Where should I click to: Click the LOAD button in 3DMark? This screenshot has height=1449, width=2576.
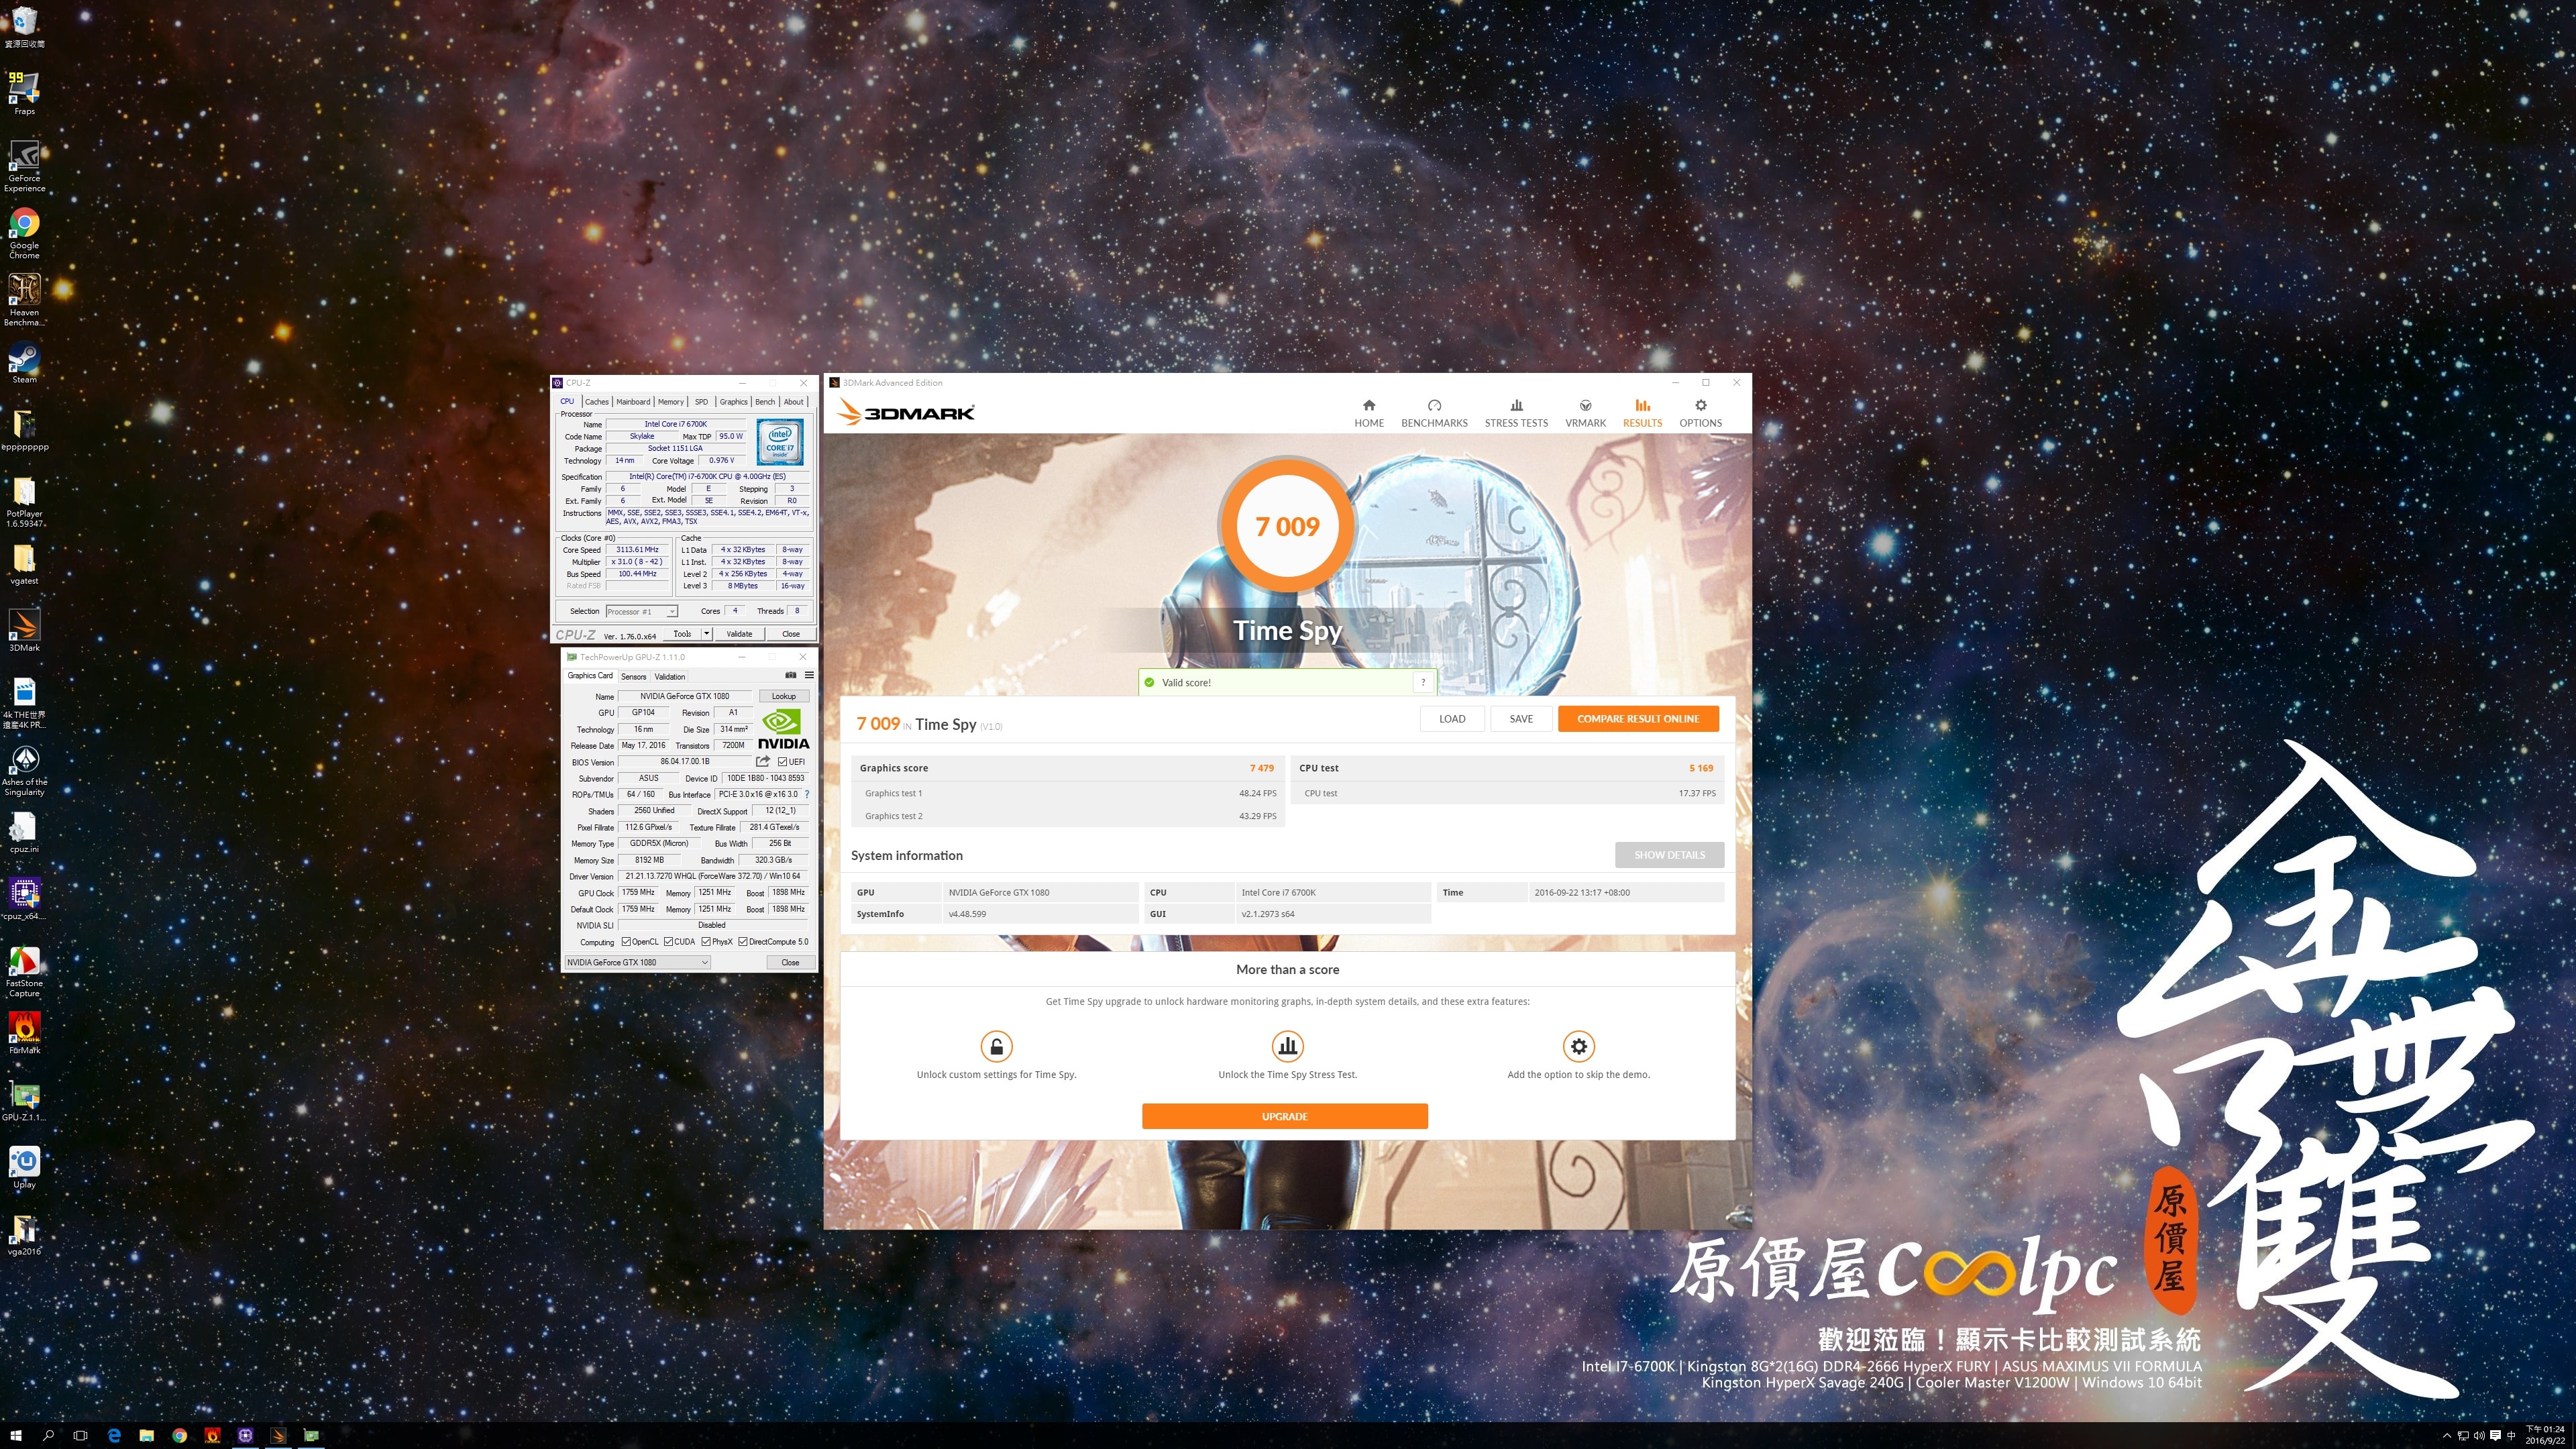point(1452,719)
